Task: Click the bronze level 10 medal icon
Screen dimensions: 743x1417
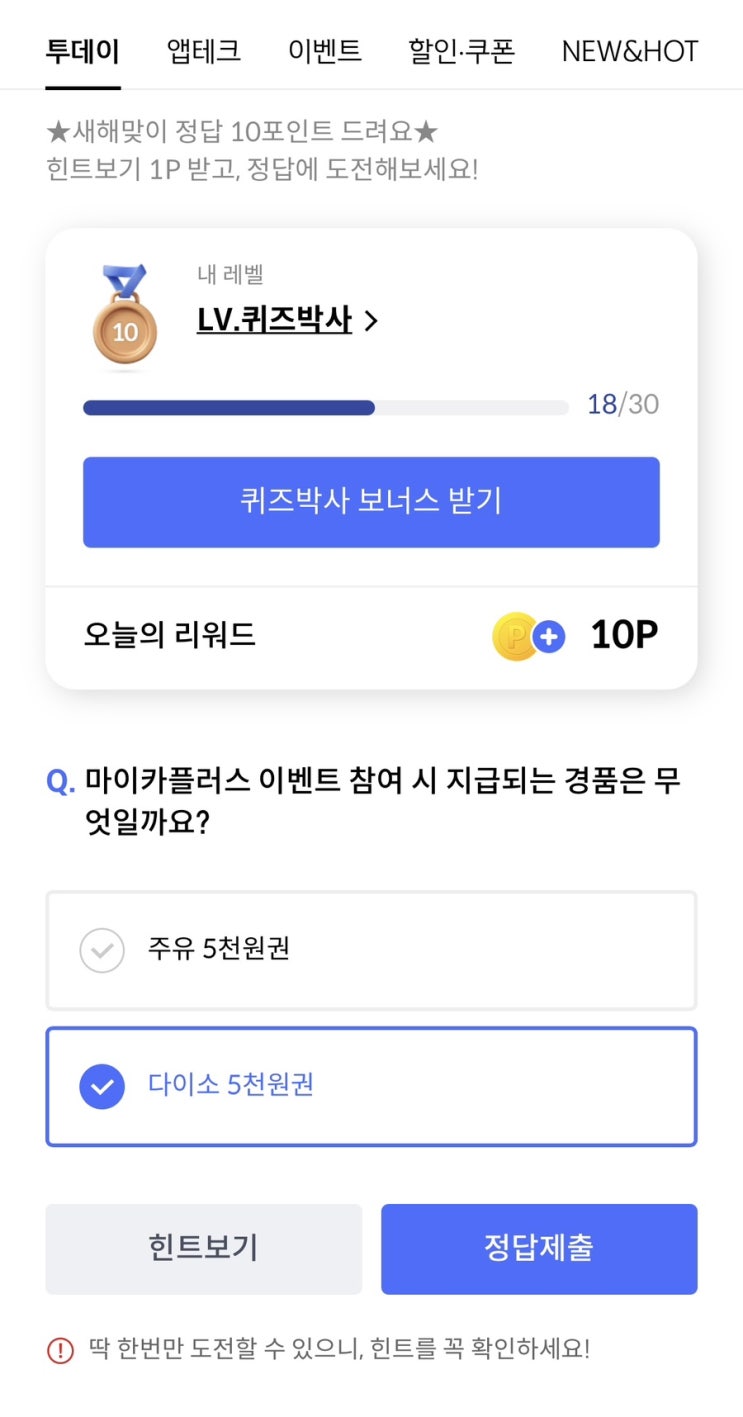Action: tap(125, 316)
